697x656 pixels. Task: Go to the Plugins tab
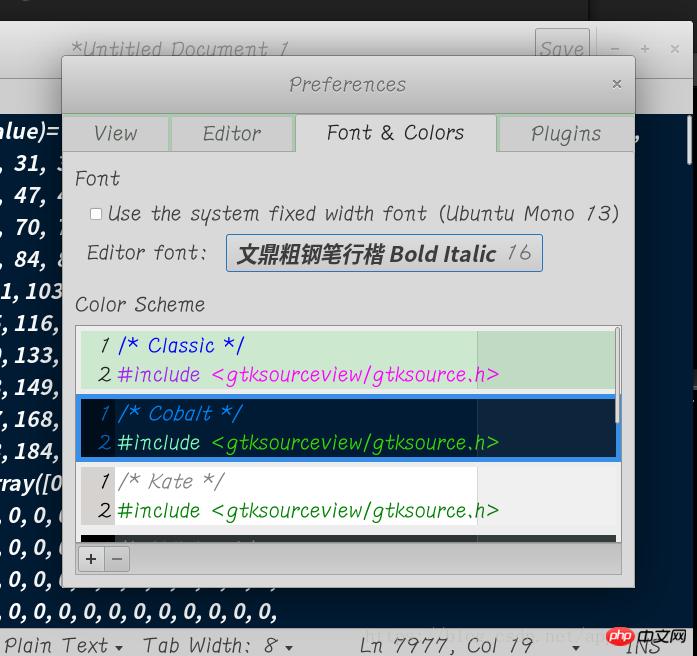(566, 133)
